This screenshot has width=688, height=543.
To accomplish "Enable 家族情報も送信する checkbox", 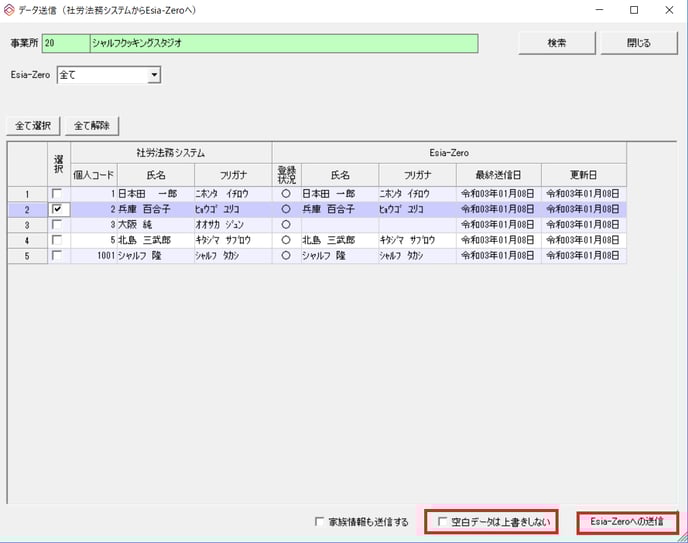I will click(x=319, y=522).
